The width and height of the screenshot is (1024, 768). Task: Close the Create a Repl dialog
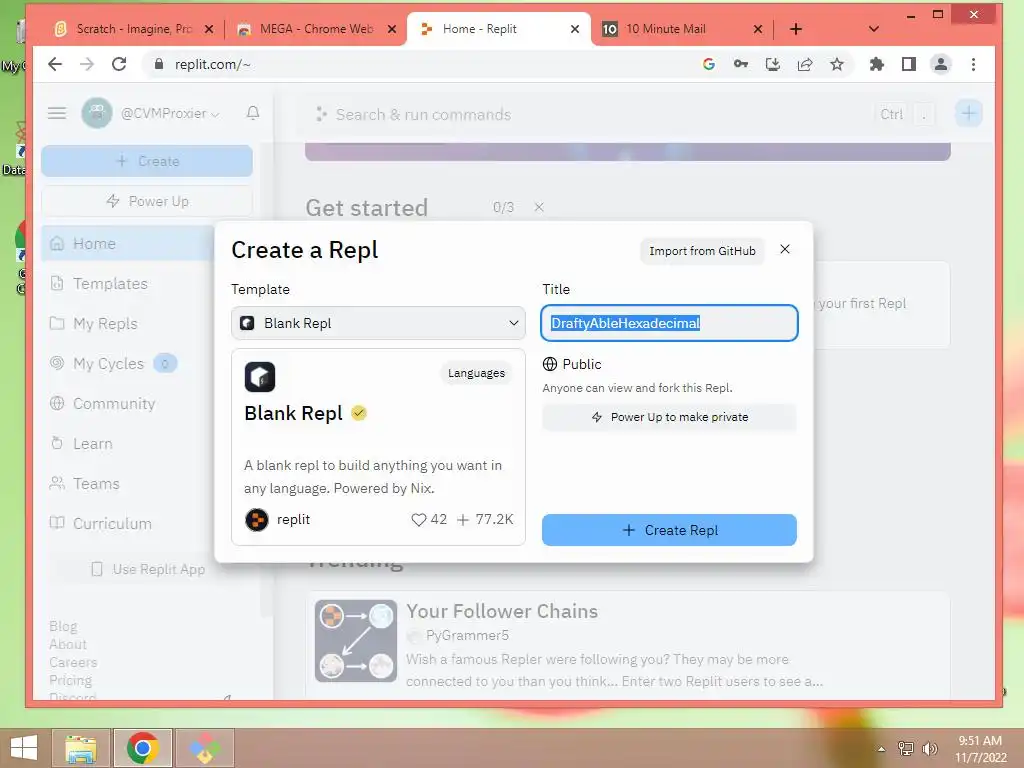click(784, 249)
